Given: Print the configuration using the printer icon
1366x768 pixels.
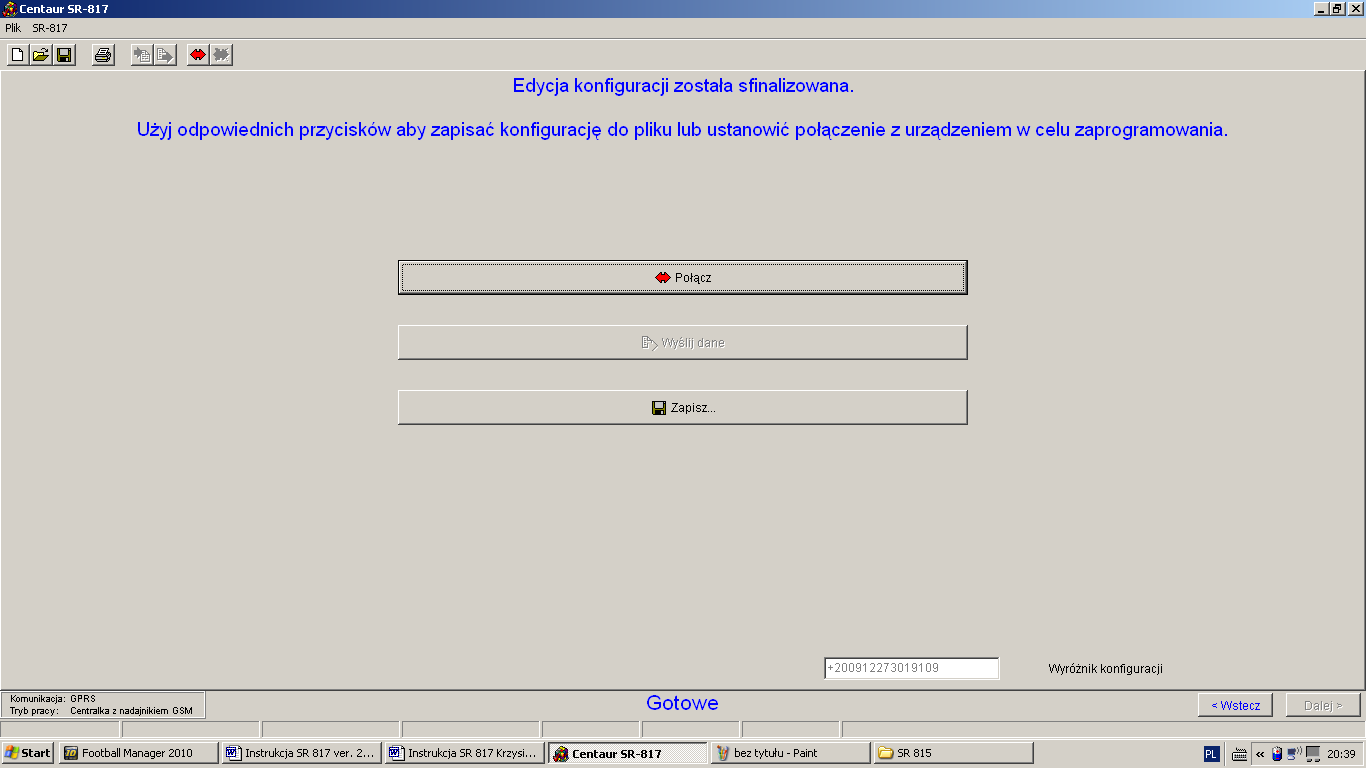Looking at the screenshot, I should pyautogui.click(x=103, y=55).
